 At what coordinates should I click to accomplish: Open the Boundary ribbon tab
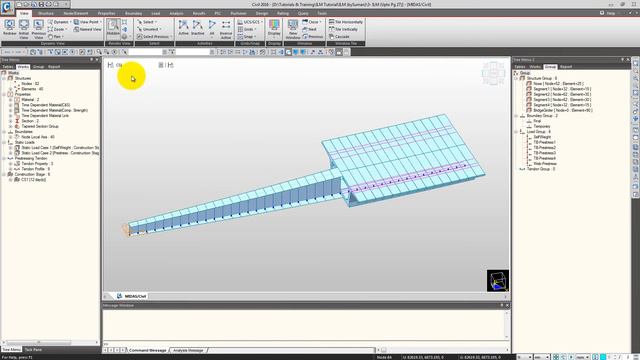[x=133, y=13]
